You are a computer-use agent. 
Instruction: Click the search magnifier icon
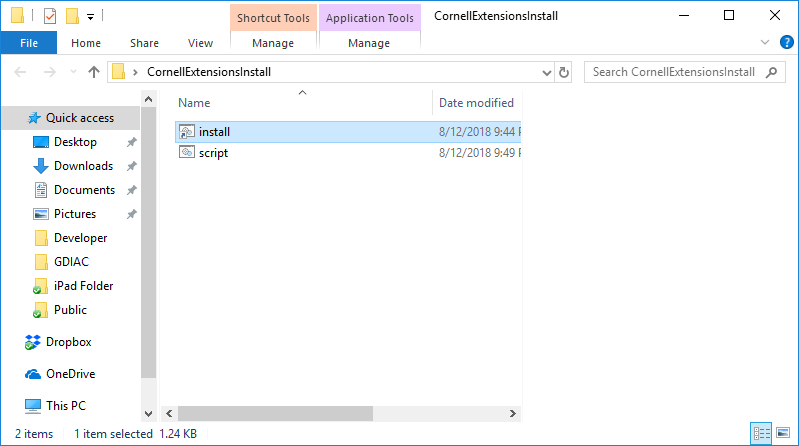point(771,72)
